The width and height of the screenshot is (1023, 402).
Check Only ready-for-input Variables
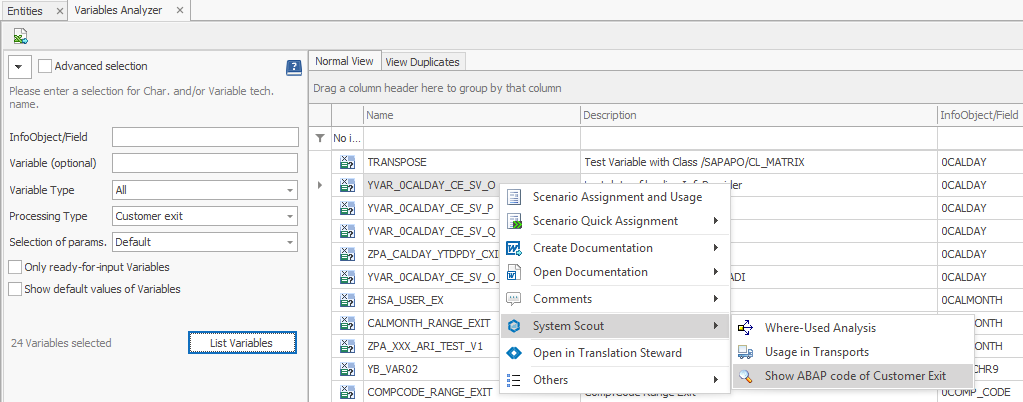(15, 267)
